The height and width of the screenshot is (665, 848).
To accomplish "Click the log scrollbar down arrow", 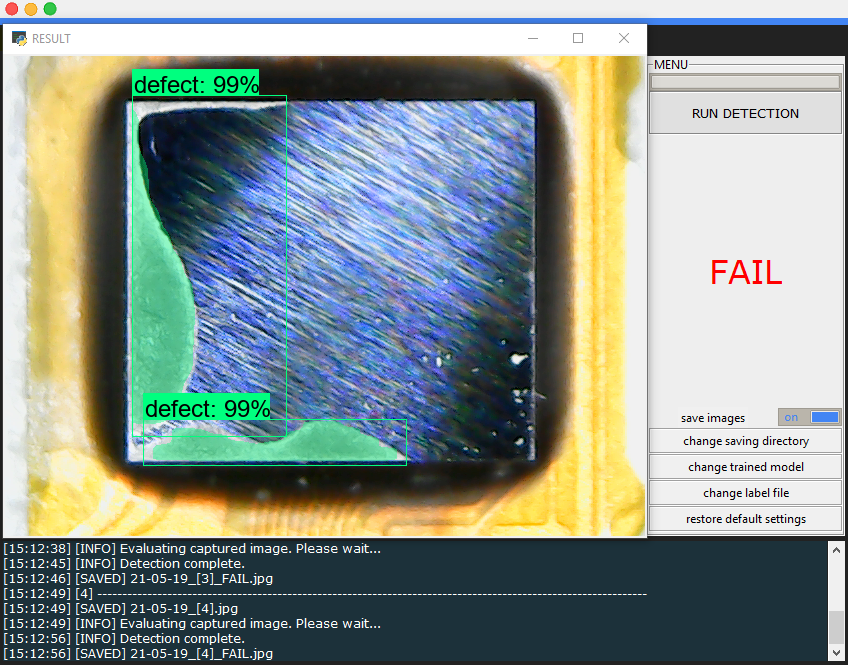I will [x=836, y=652].
